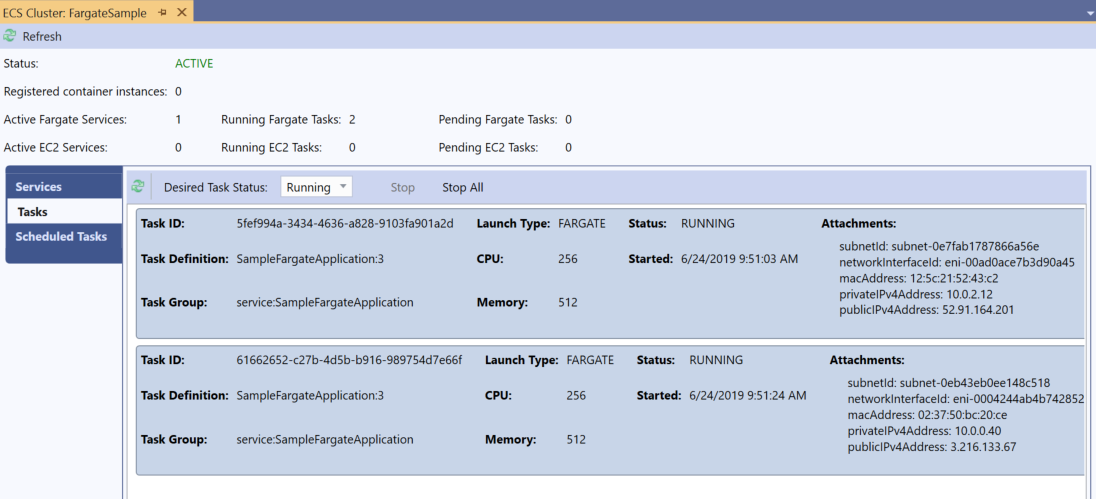Viewport: 1096px width, 499px height.
Task: Switch to the Services tab
Action: click(x=64, y=187)
